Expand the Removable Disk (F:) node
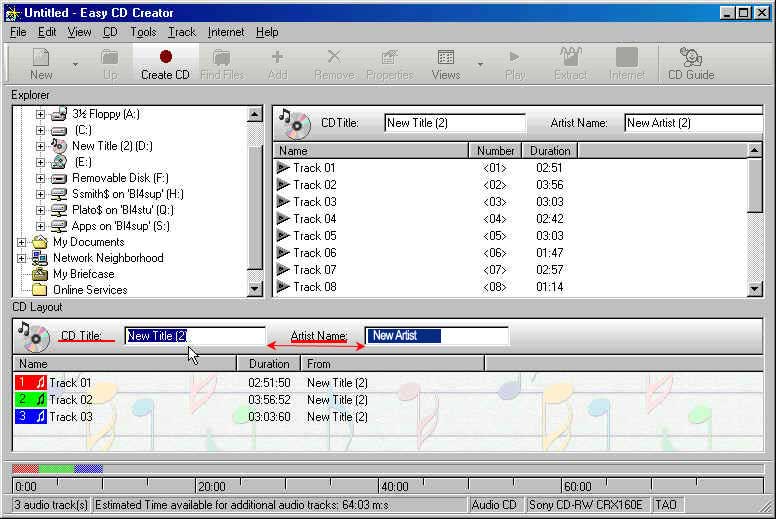The image size is (776, 519). [x=40, y=178]
